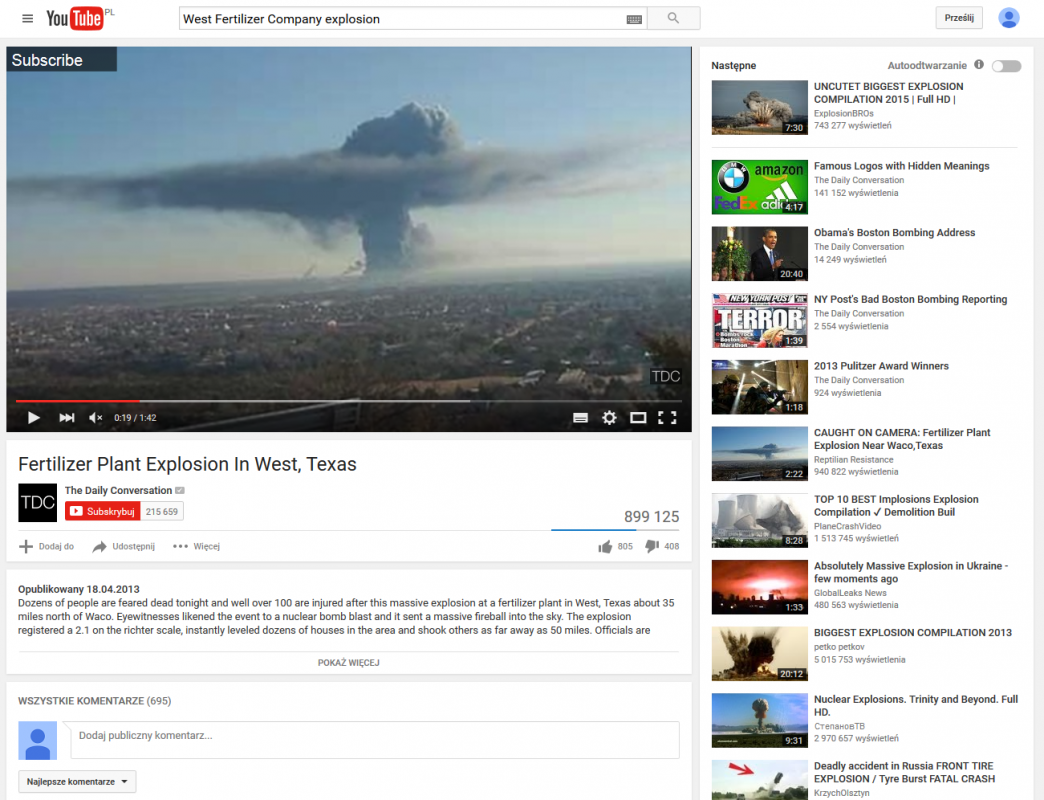Unmute the video sound
The width and height of the screenshot is (1044, 800).
pyautogui.click(x=96, y=418)
